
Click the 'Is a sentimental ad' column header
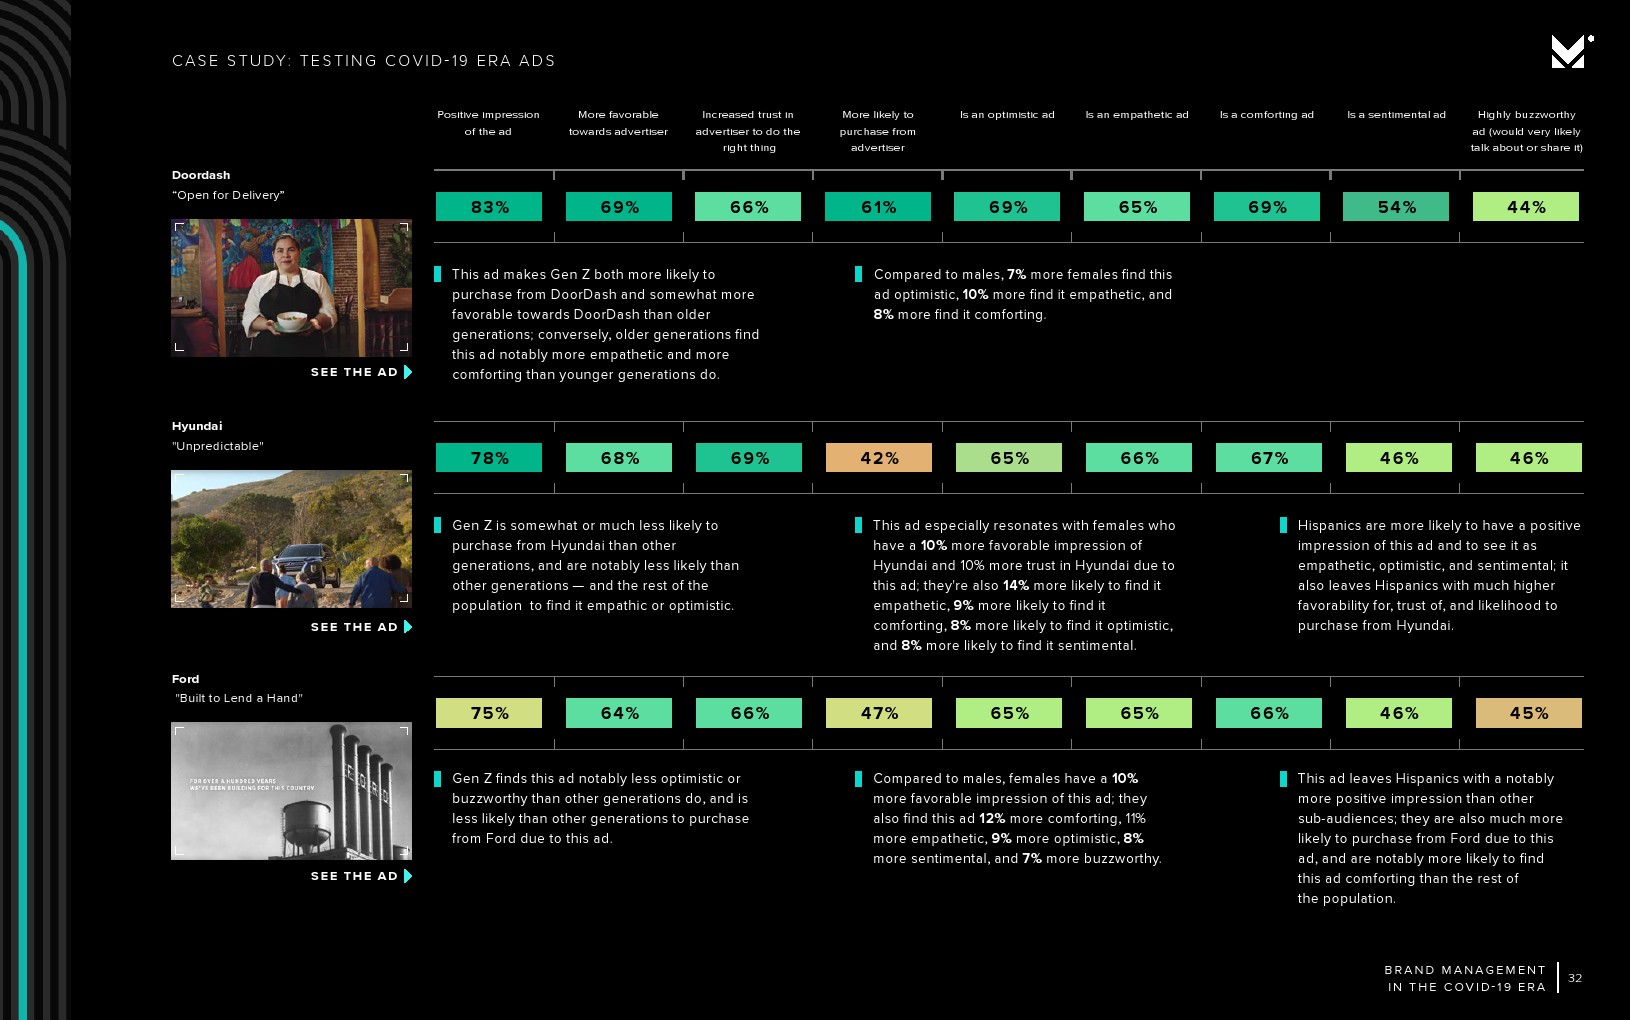(1396, 115)
